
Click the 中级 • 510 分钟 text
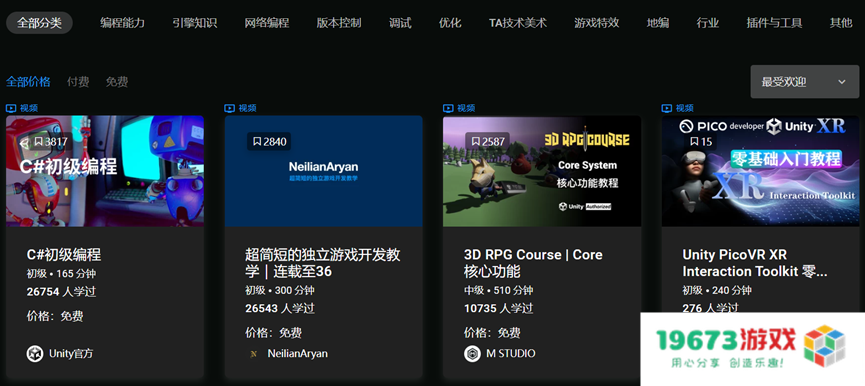pyautogui.click(x=498, y=290)
